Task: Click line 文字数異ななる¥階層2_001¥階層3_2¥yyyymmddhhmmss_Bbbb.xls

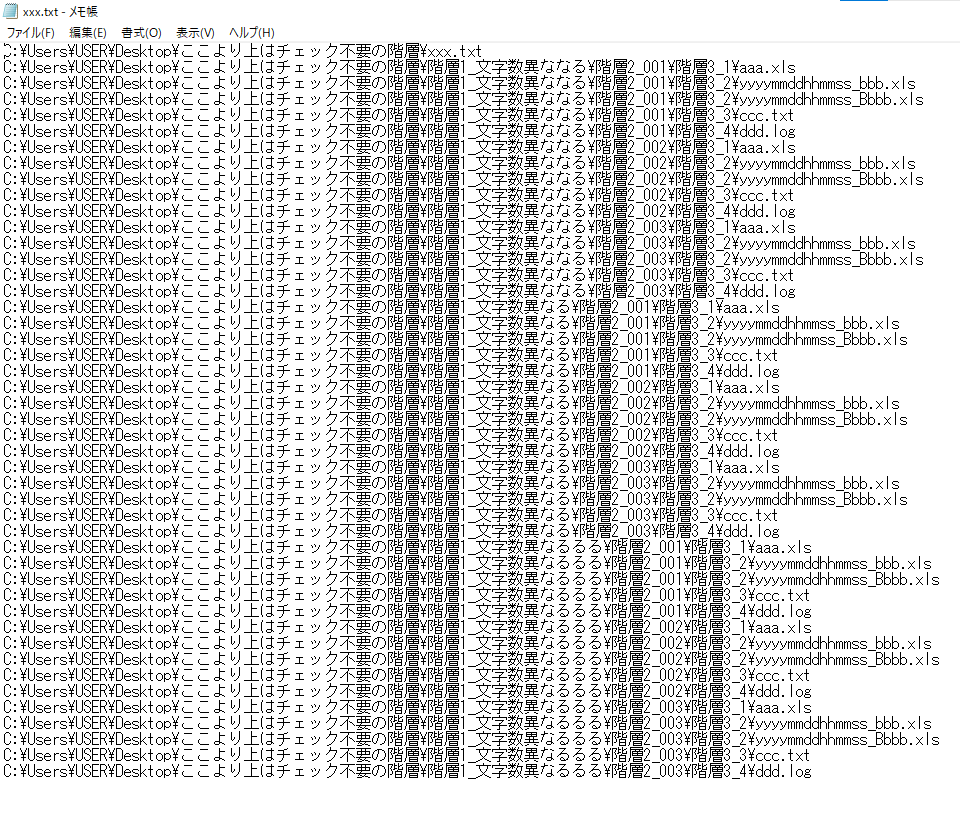Action: (463, 99)
